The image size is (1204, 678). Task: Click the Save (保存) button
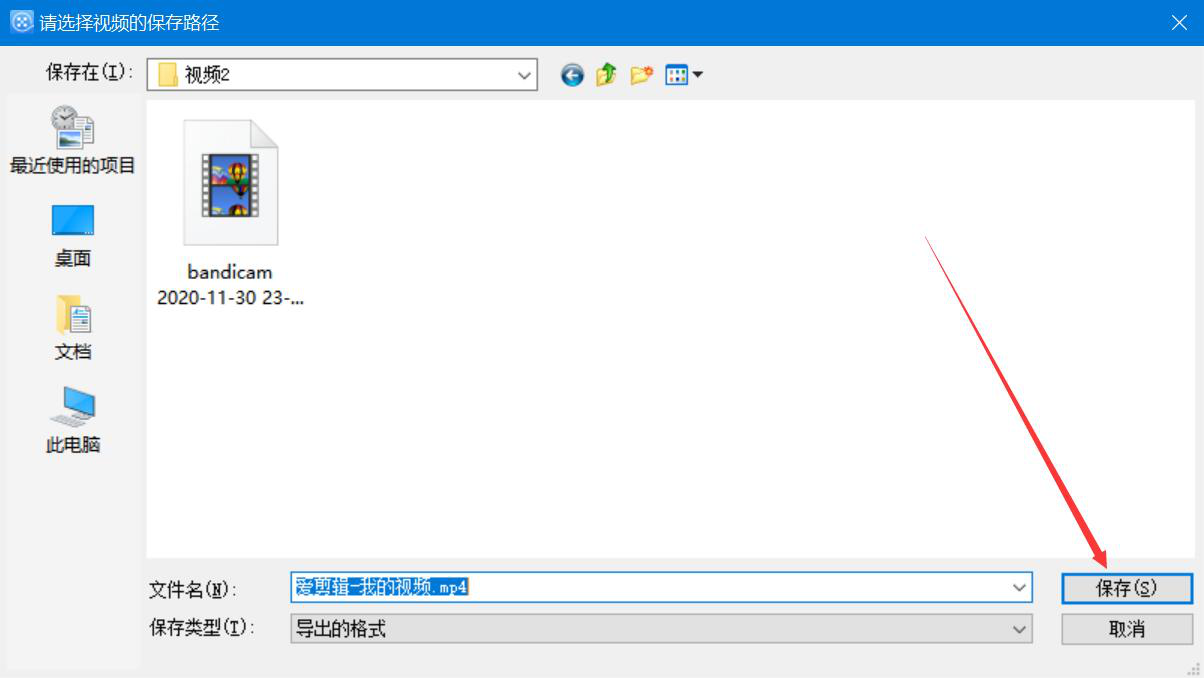click(1127, 588)
